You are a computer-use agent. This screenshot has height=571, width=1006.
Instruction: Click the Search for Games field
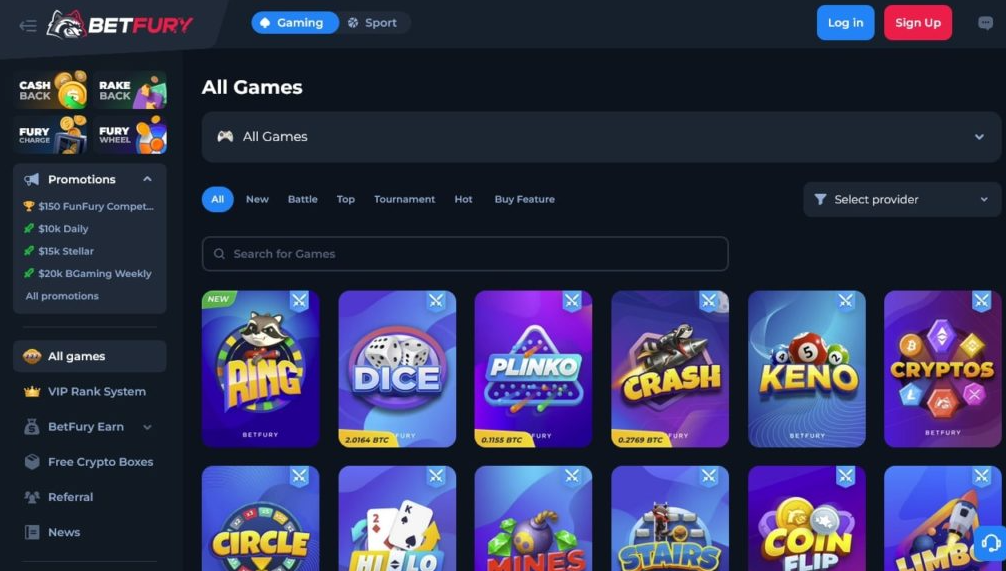[x=465, y=254]
